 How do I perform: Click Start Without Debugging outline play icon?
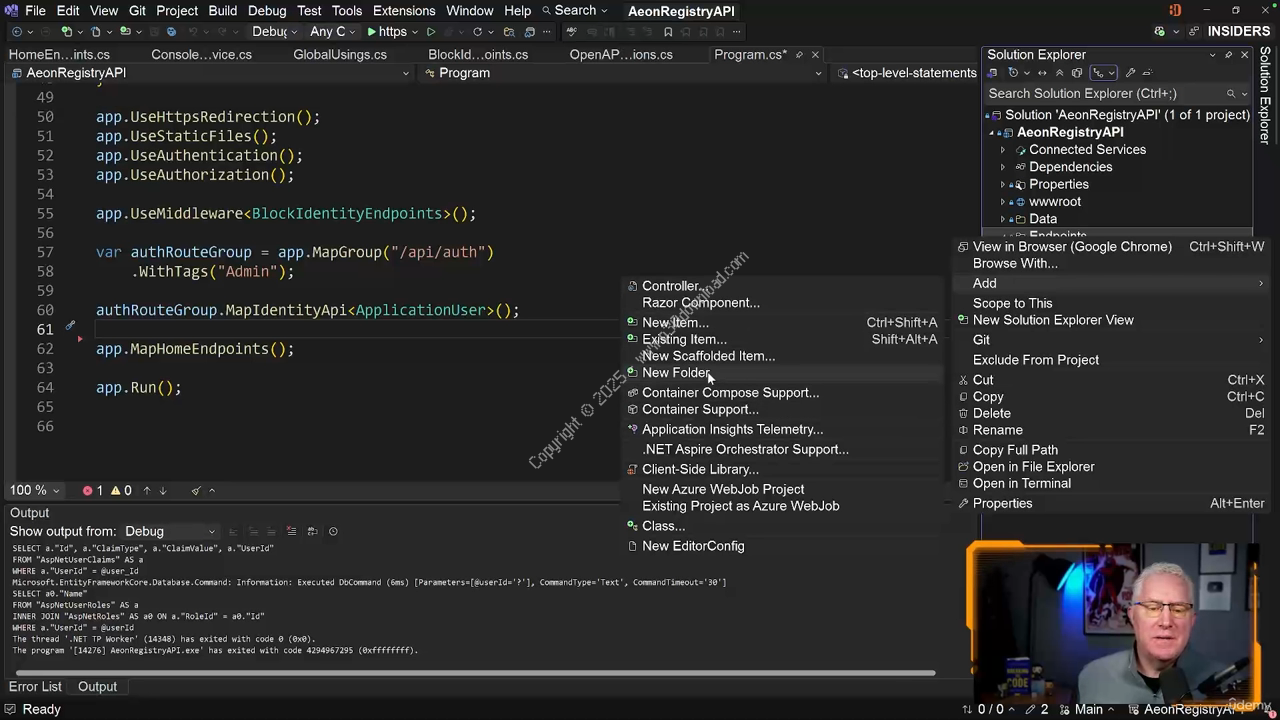pos(431,32)
